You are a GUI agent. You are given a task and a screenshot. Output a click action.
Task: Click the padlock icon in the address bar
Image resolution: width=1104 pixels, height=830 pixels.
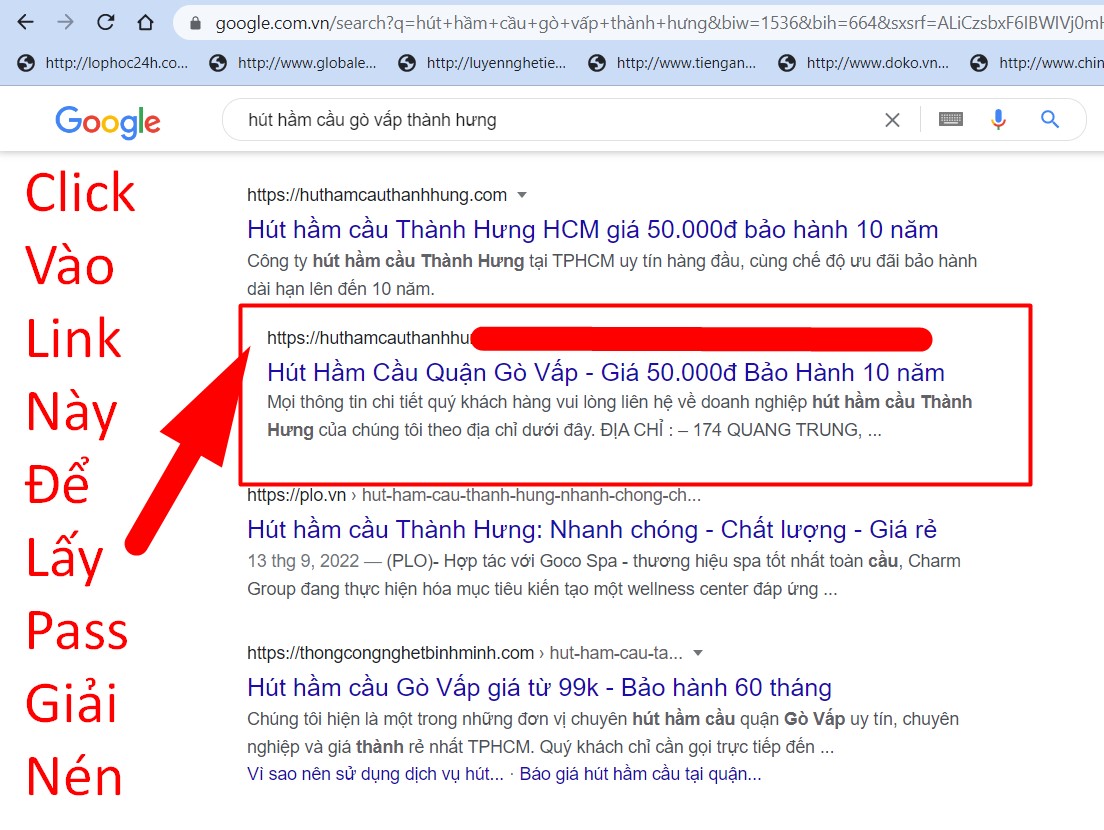pos(196,23)
